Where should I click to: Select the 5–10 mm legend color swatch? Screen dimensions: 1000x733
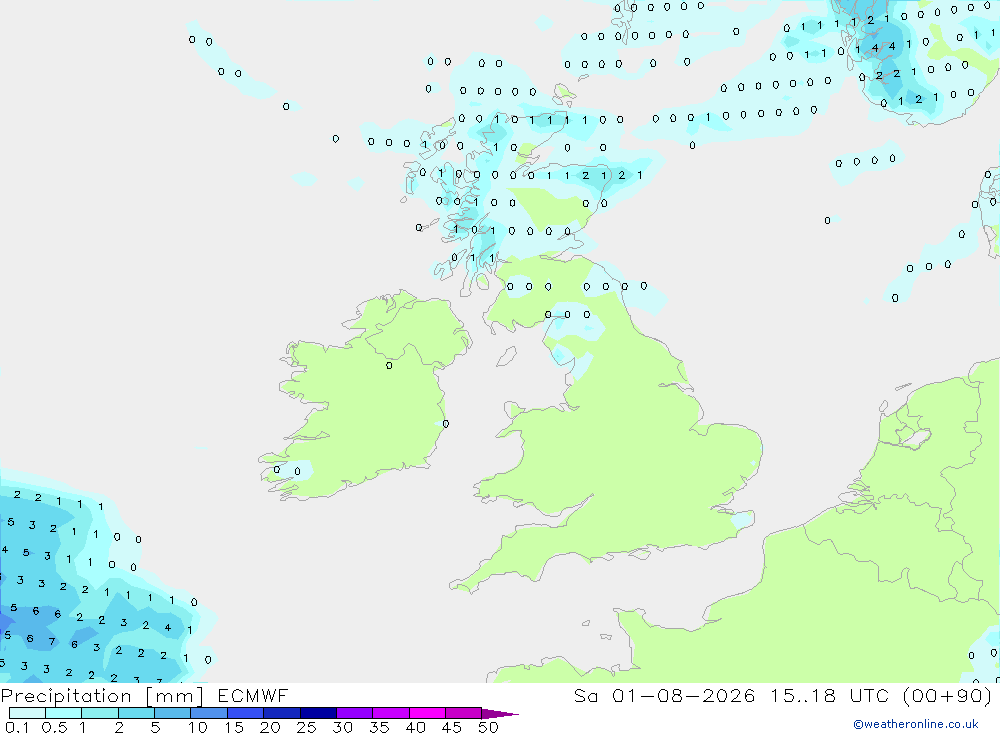click(172, 713)
